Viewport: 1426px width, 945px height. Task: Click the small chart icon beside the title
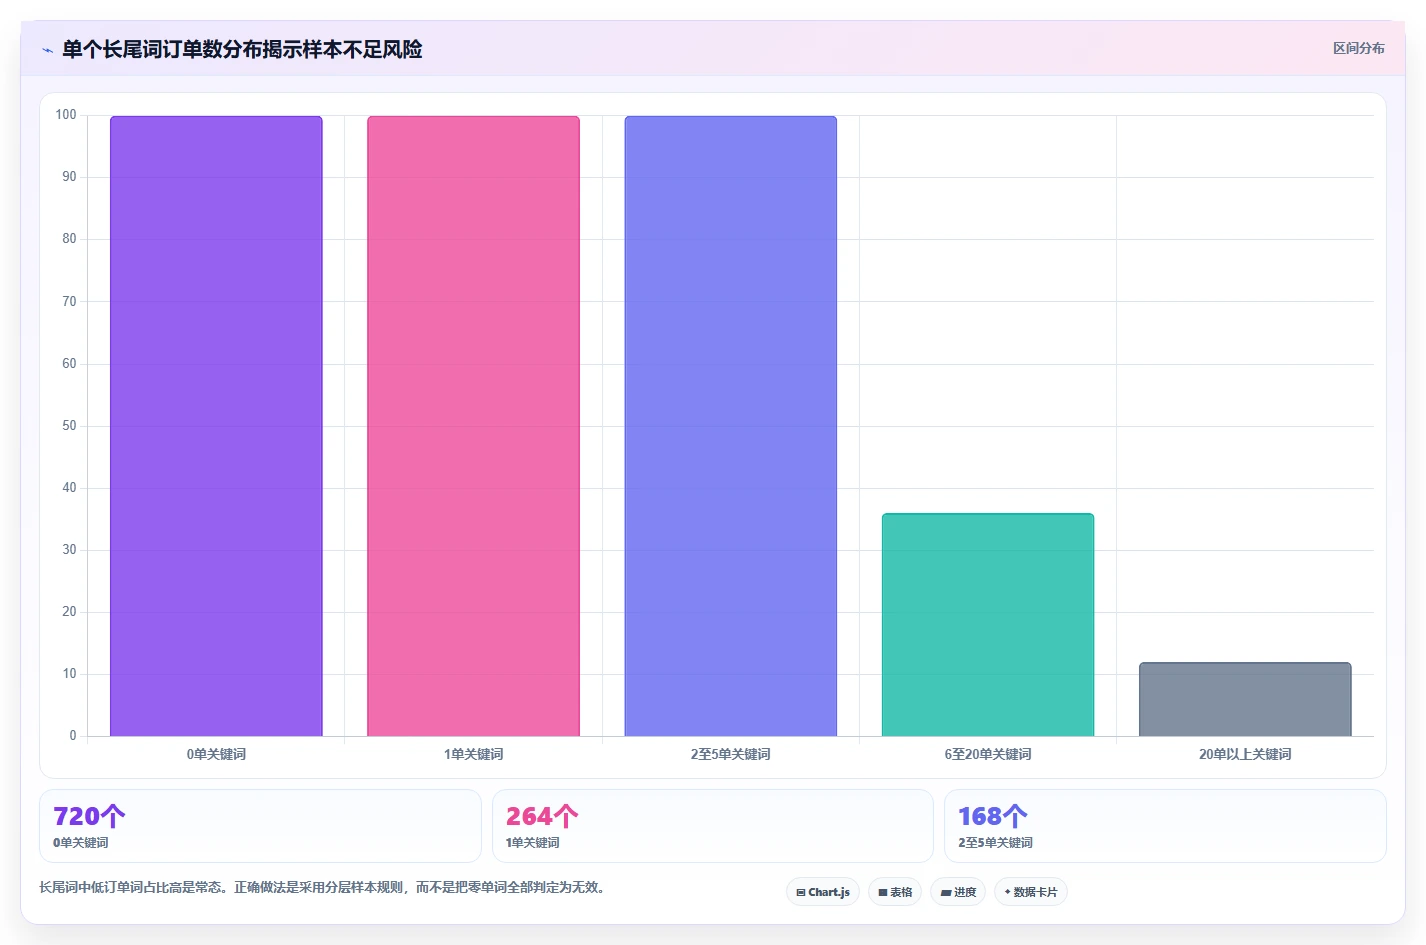[47, 50]
